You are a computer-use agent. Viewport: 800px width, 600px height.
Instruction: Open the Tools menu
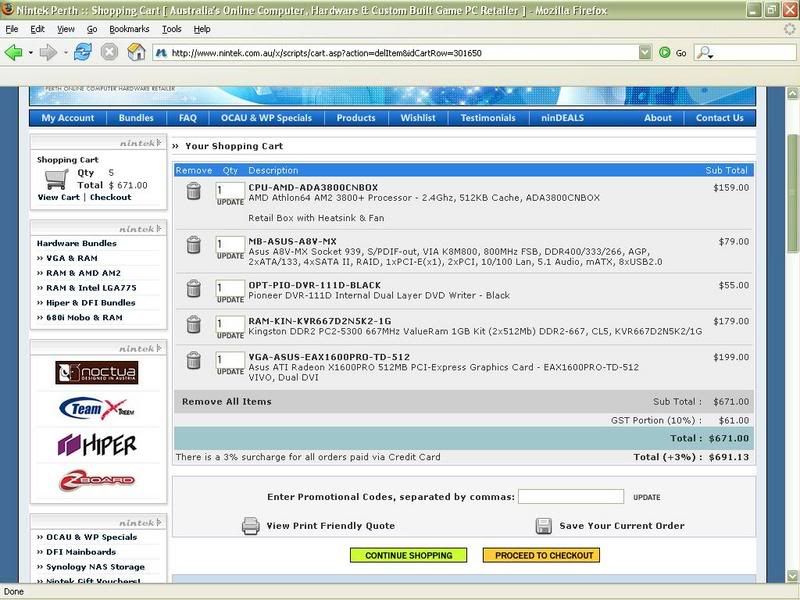(171, 29)
